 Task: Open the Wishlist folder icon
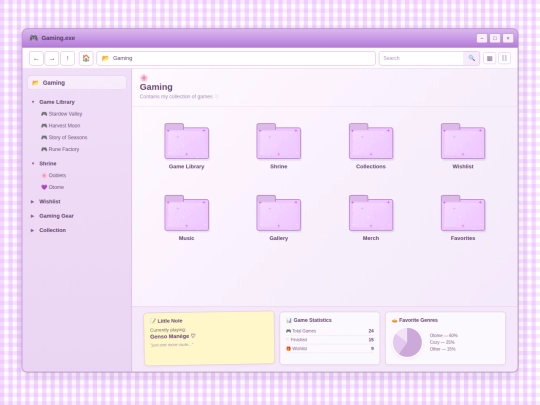point(463,141)
